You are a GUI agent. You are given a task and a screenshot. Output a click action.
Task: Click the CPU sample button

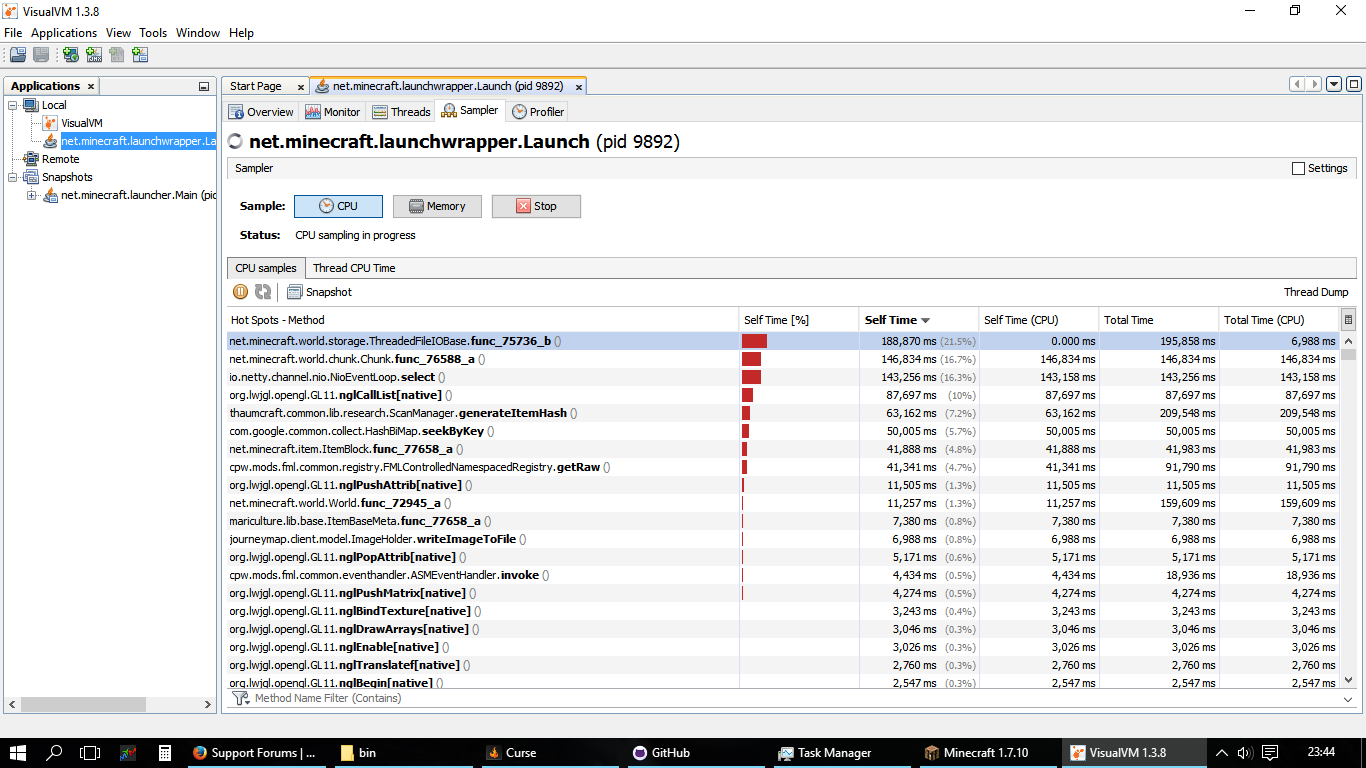point(338,206)
